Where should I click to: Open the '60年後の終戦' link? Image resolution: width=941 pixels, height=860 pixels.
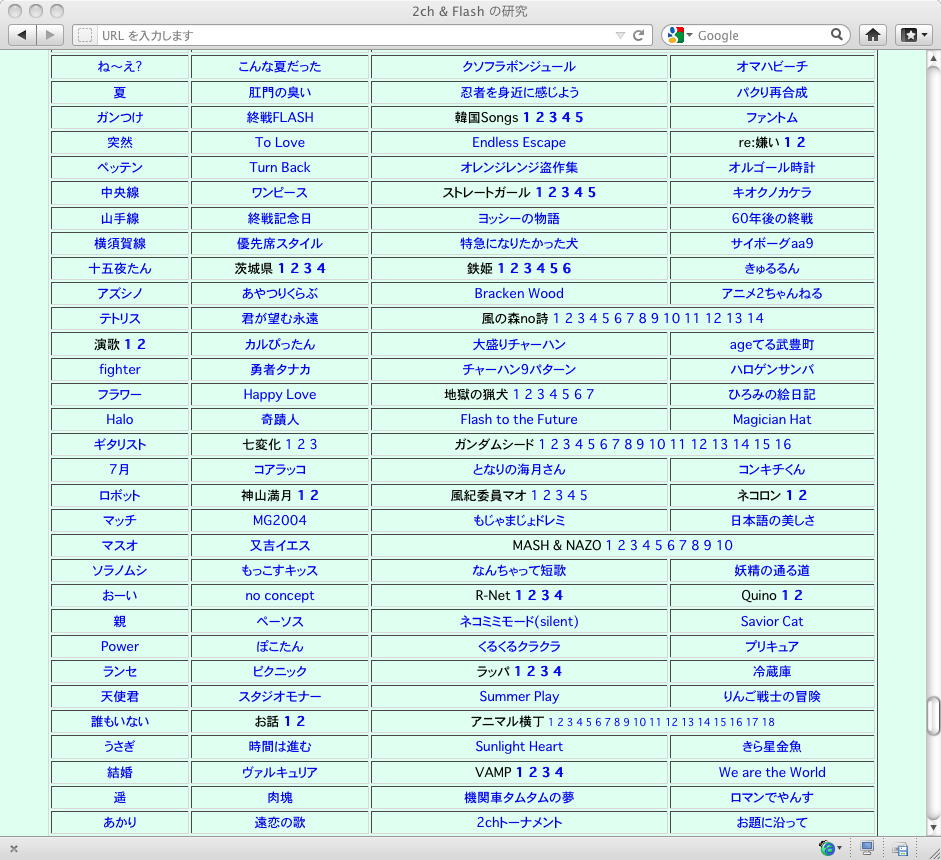[x=772, y=218]
